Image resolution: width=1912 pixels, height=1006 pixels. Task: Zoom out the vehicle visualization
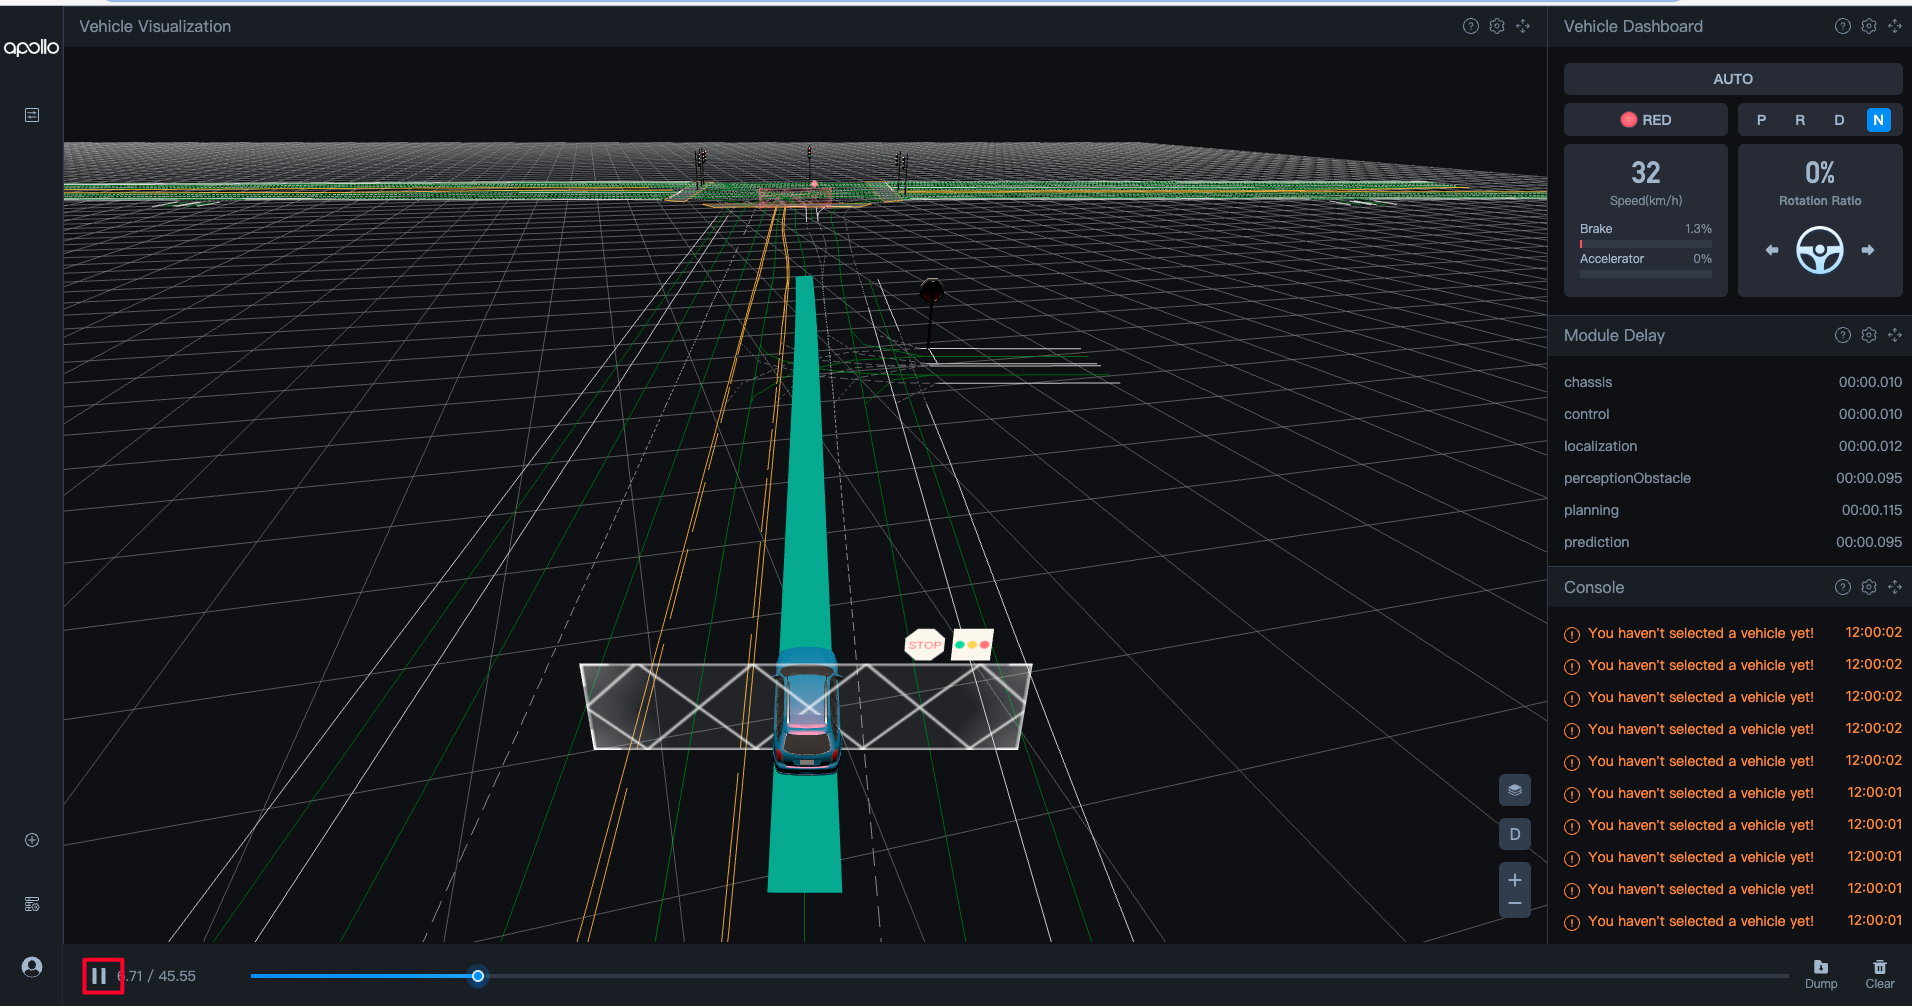coord(1514,904)
